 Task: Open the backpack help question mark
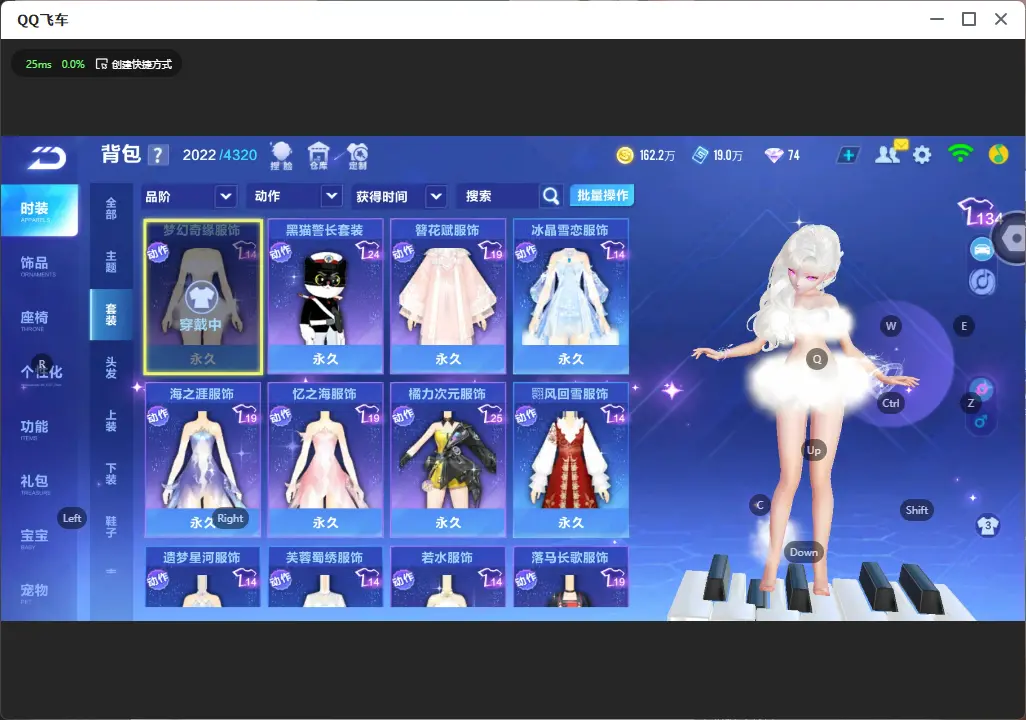click(x=158, y=155)
